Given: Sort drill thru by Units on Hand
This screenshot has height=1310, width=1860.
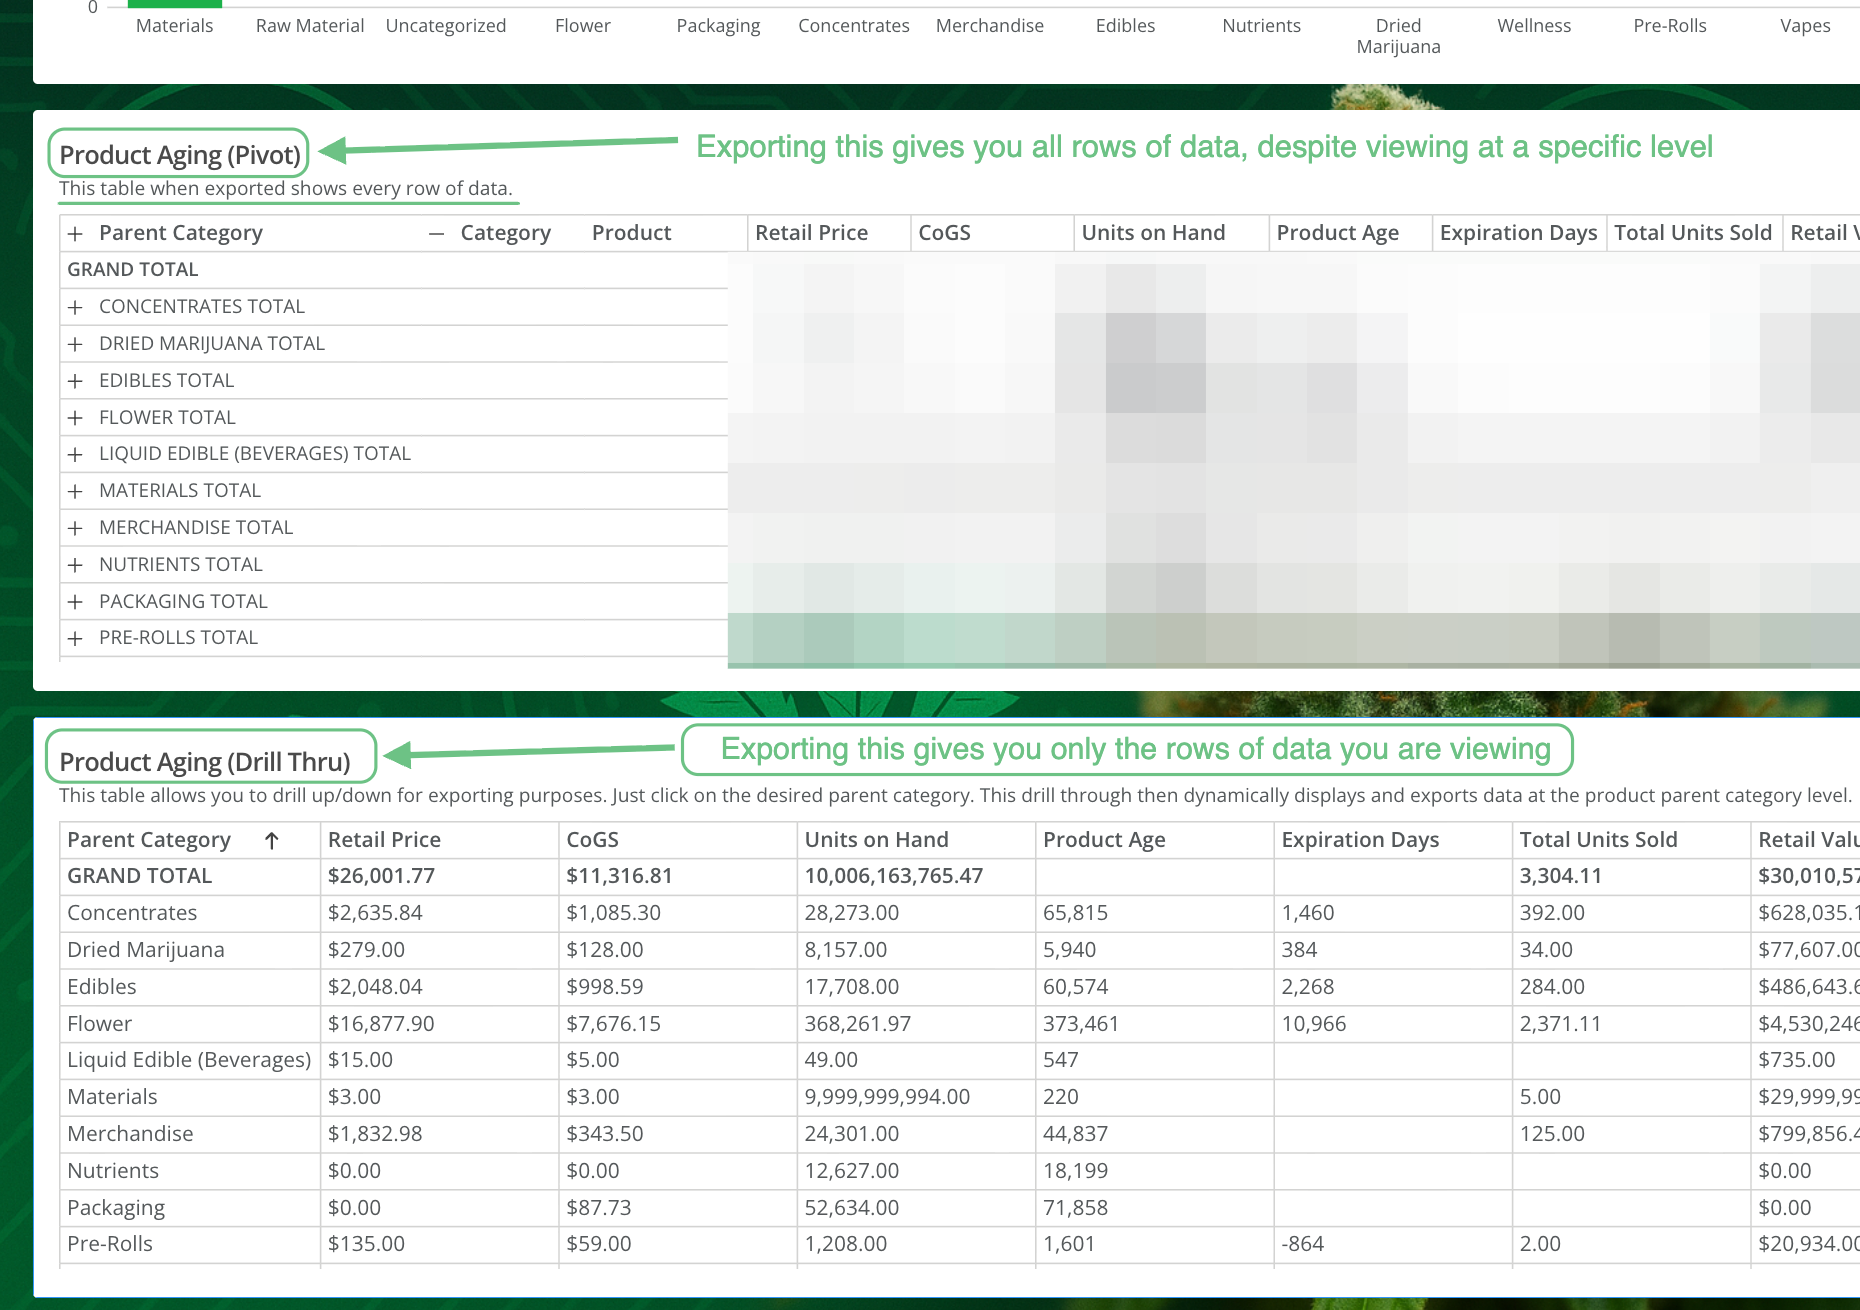Looking at the screenshot, I should 876,840.
